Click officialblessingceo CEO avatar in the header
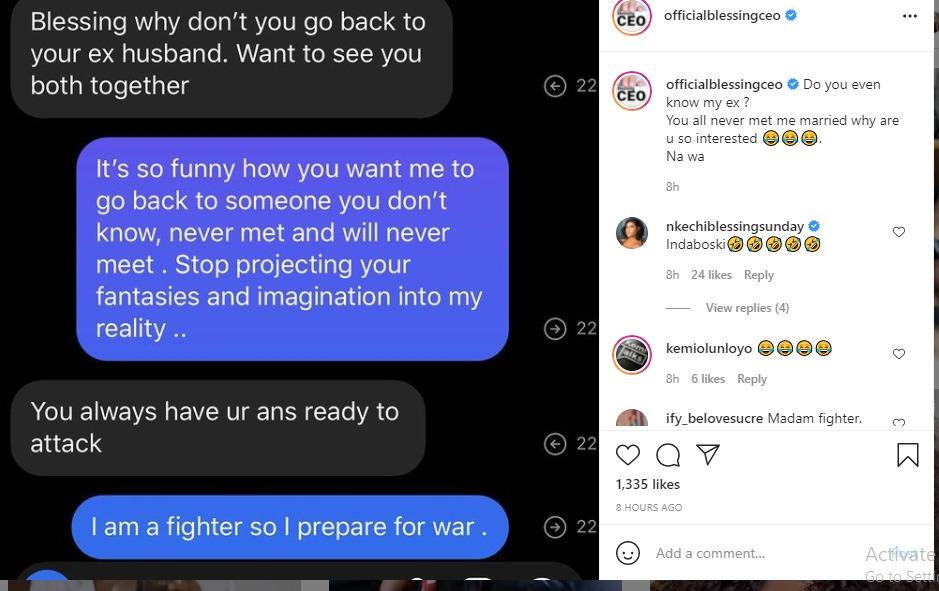 coord(631,18)
